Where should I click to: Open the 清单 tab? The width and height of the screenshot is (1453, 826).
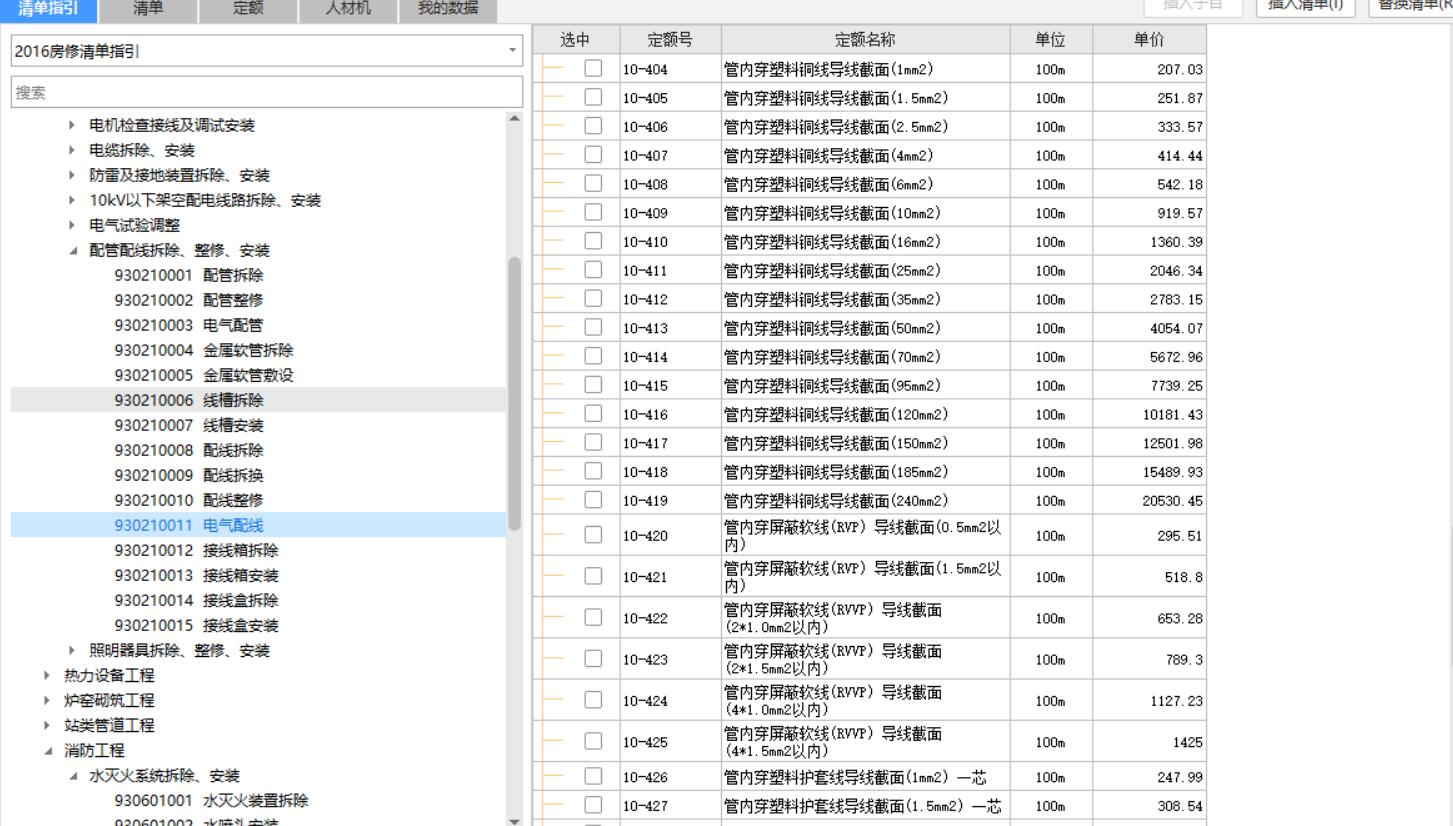[x=148, y=9]
